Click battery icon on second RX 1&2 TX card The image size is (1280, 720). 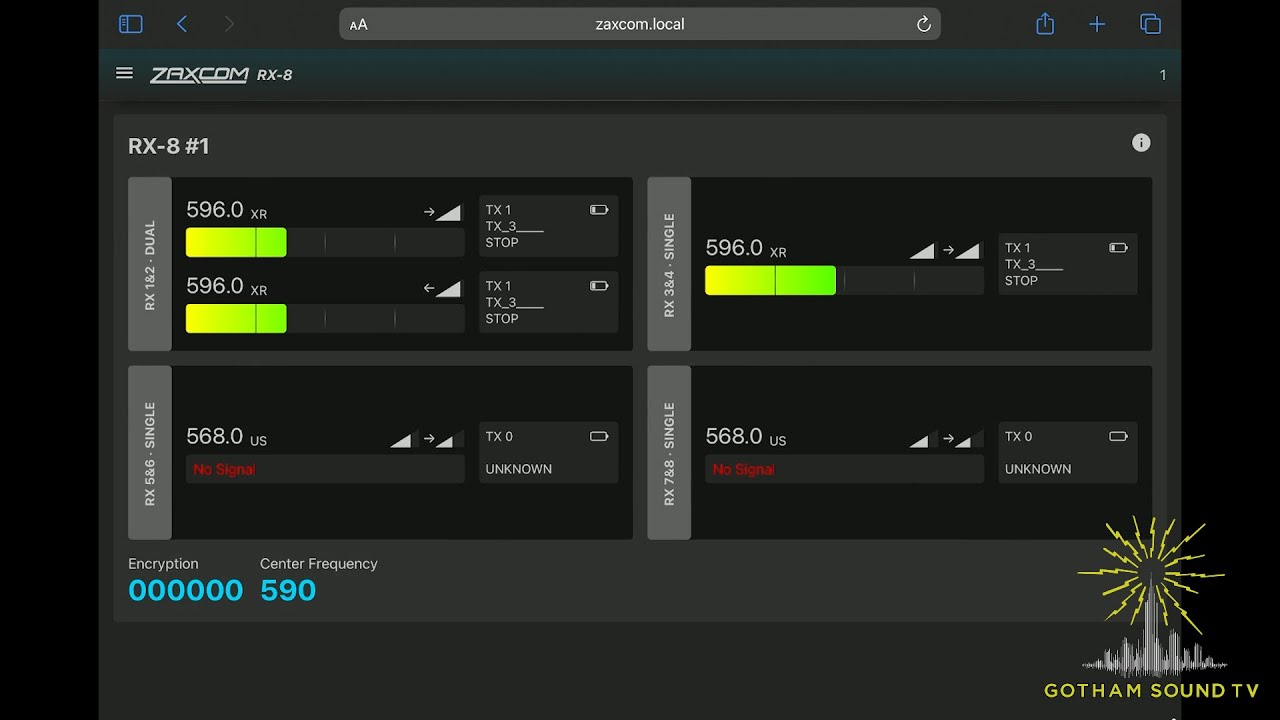click(x=599, y=286)
